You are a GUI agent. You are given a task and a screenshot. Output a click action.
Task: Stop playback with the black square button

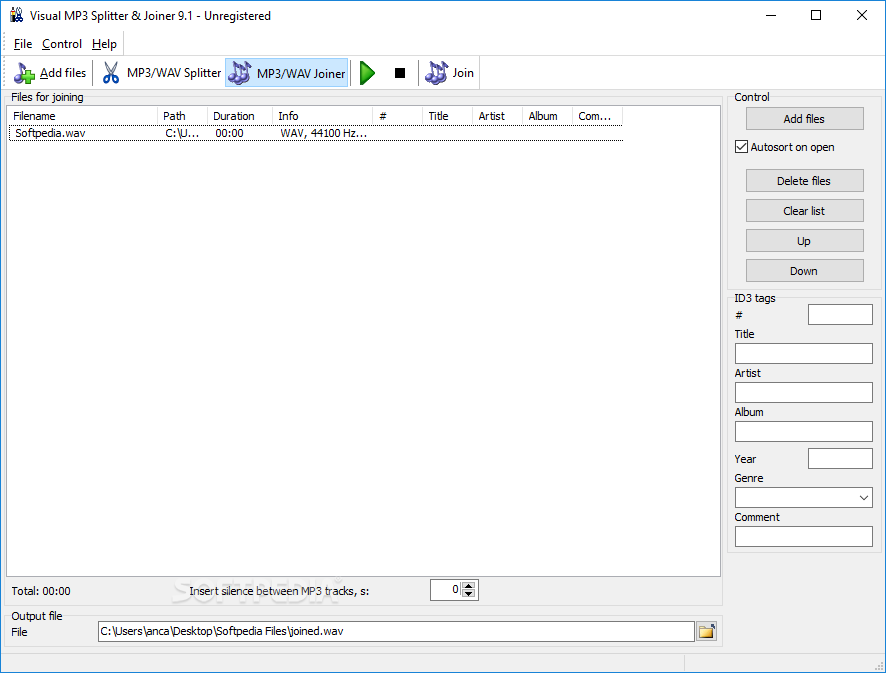pyautogui.click(x=399, y=73)
